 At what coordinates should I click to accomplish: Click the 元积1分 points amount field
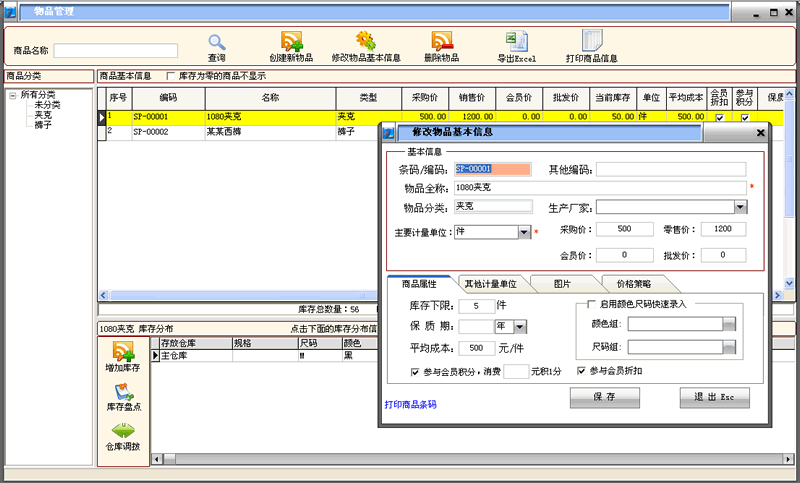tap(516, 371)
